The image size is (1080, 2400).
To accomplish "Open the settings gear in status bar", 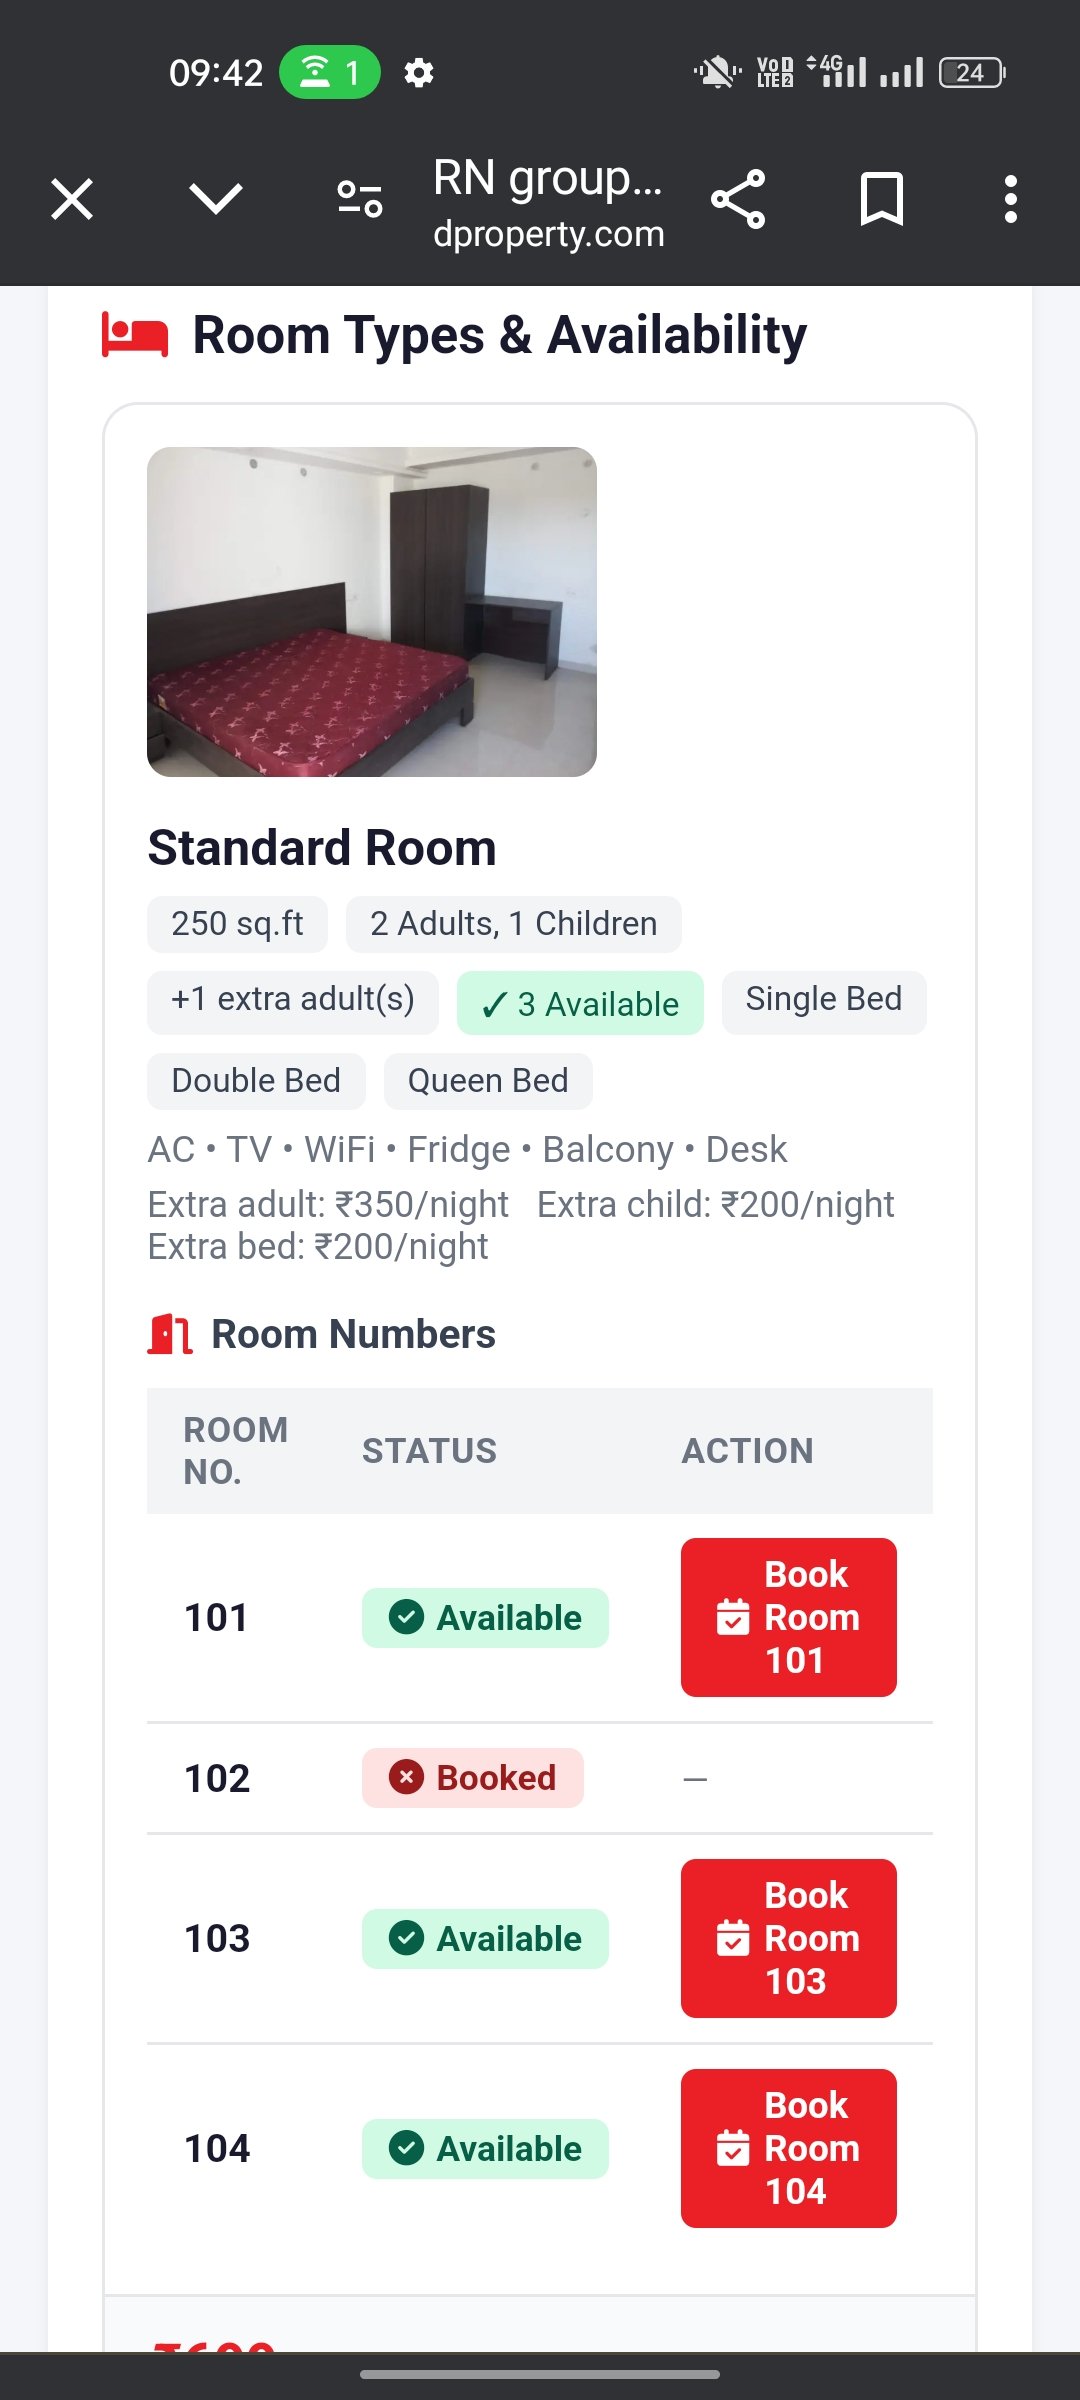I will pos(419,73).
